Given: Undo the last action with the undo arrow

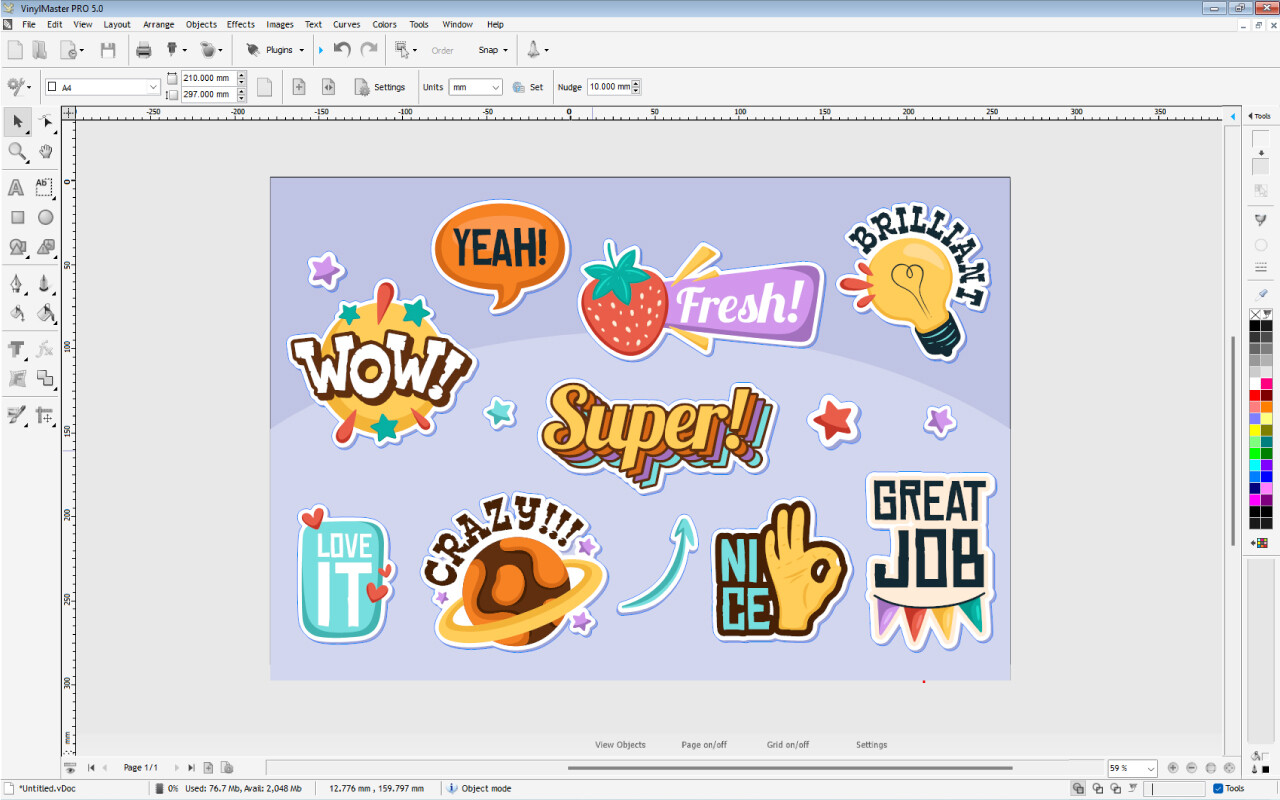Looking at the screenshot, I should (x=340, y=49).
